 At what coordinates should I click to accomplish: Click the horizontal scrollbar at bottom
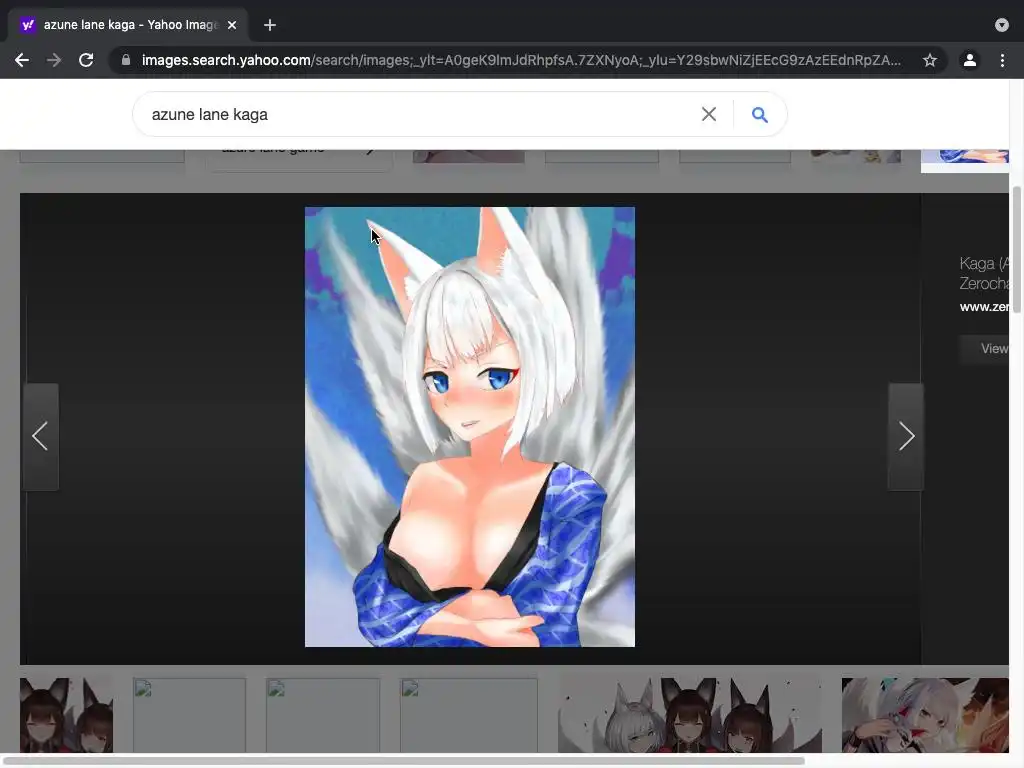point(402,761)
